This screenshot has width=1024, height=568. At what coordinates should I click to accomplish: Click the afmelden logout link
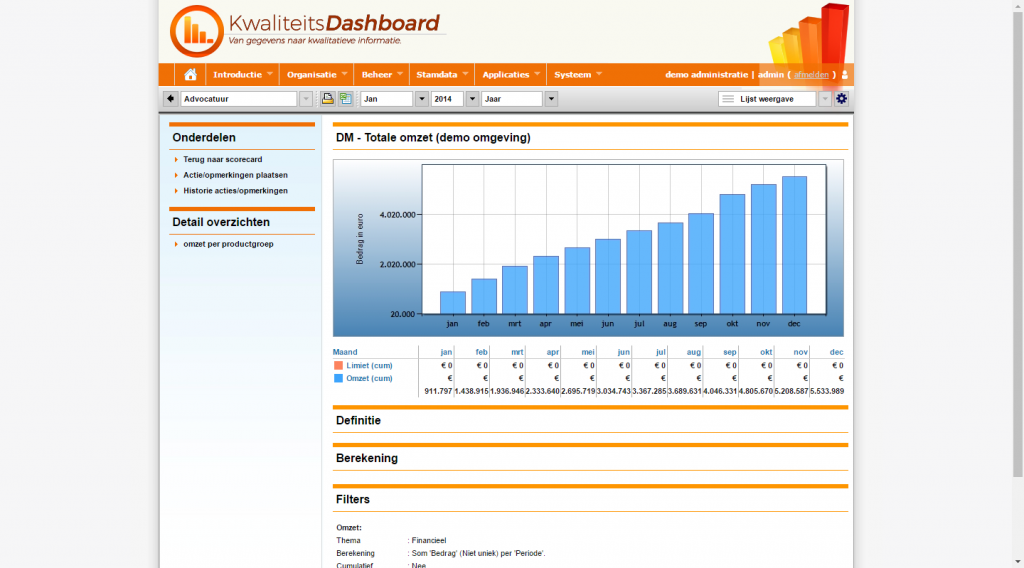coord(811,75)
